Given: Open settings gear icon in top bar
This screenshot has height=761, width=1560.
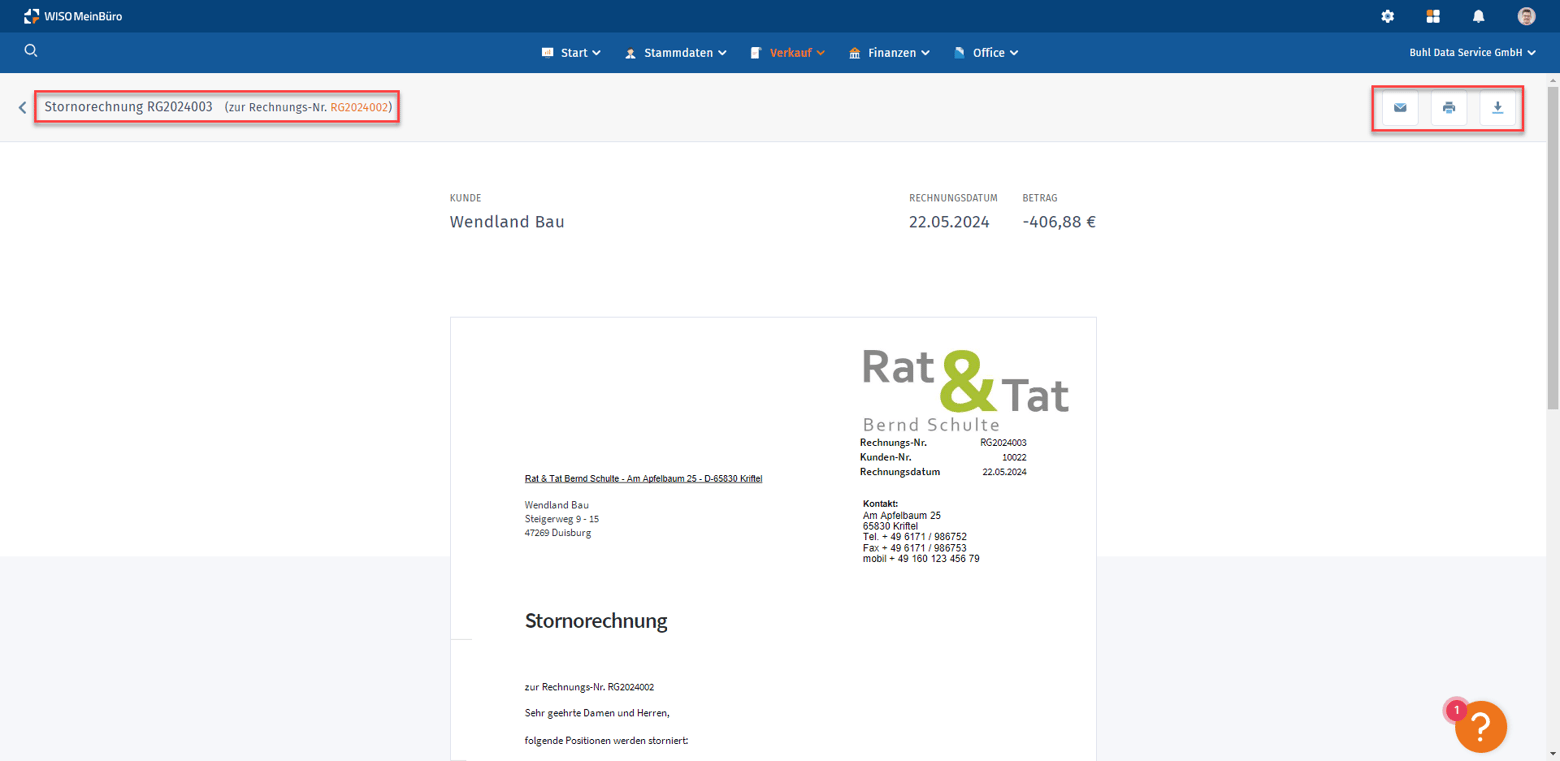Looking at the screenshot, I should click(x=1387, y=16).
